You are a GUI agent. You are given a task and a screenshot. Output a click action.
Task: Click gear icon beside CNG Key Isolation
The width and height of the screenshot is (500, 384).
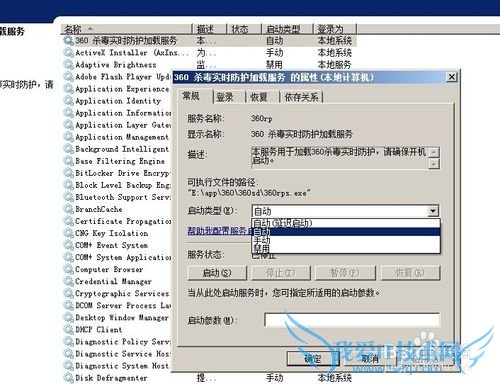(x=69, y=233)
